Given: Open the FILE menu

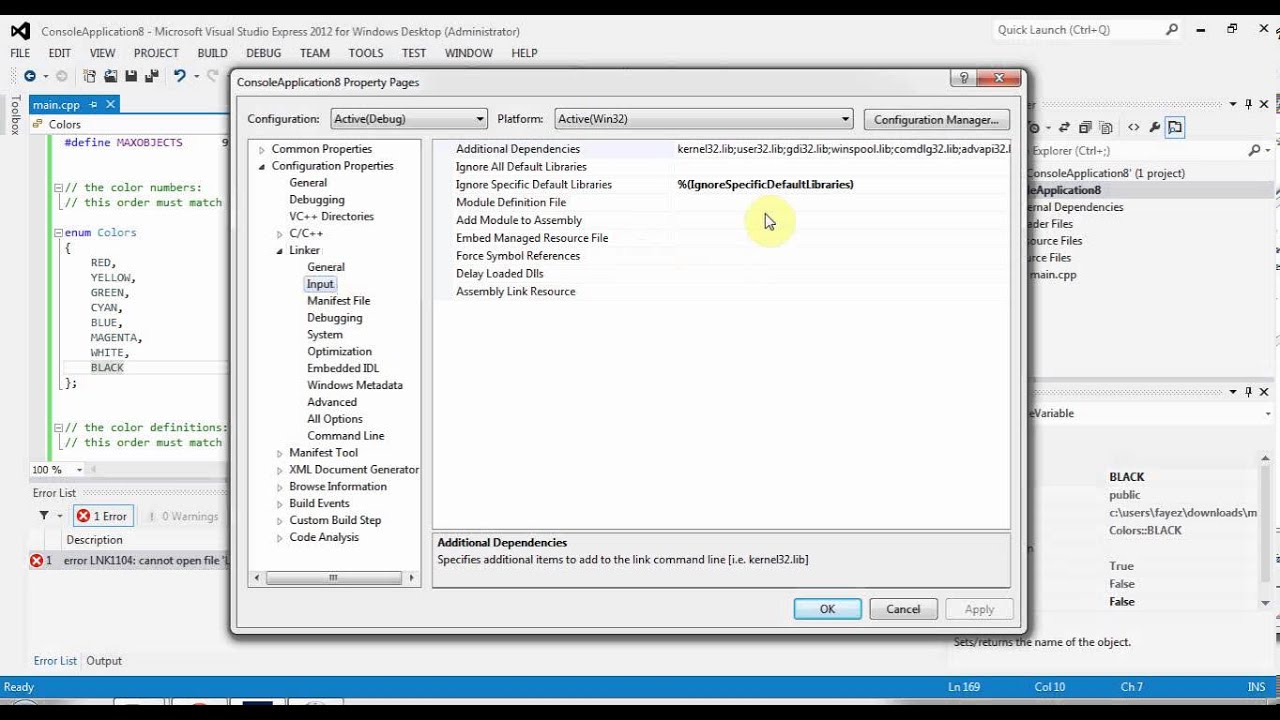Looking at the screenshot, I should [x=20, y=53].
